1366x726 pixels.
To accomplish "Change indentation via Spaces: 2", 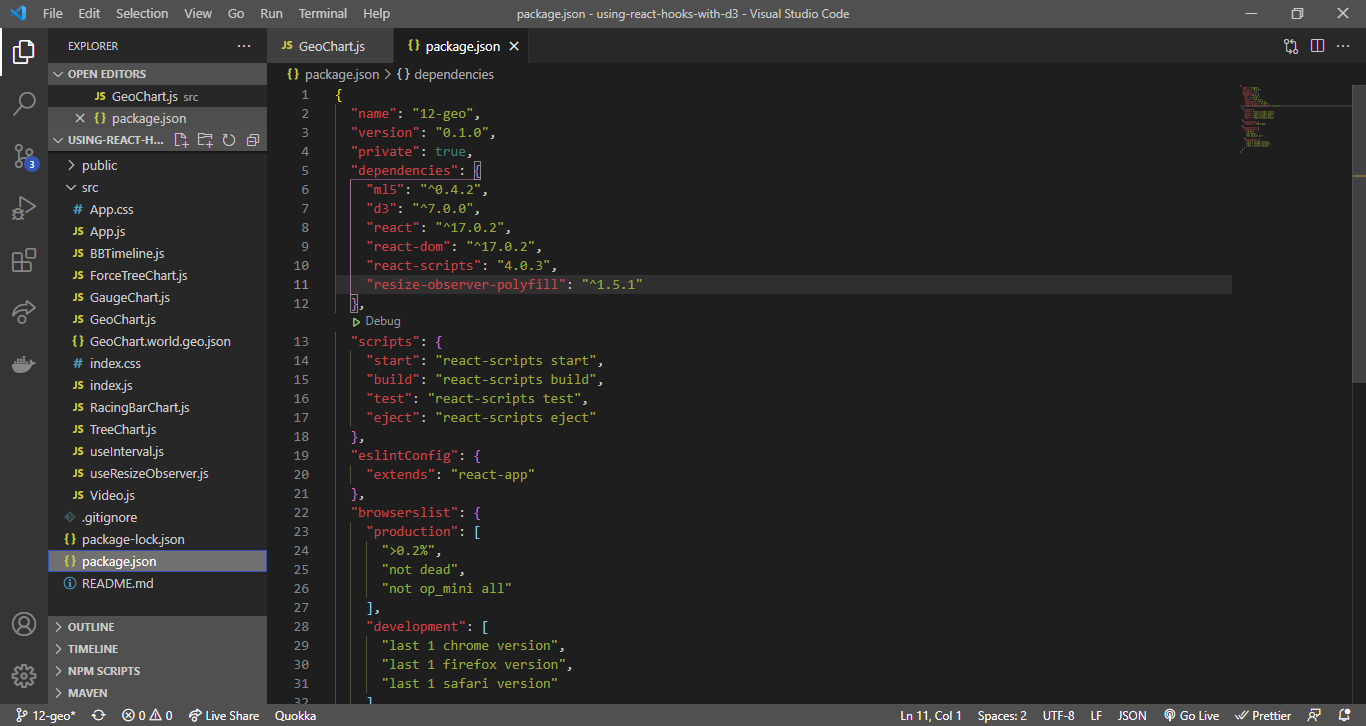I will tap(1002, 715).
